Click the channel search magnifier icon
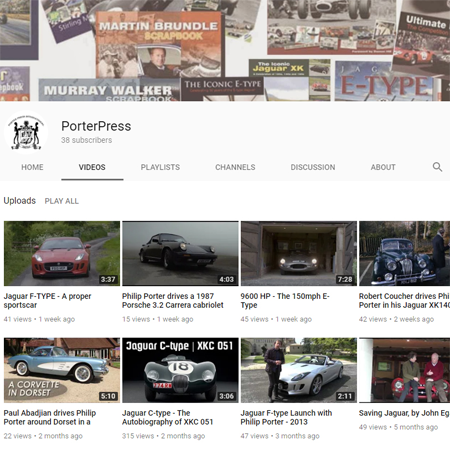 437,167
